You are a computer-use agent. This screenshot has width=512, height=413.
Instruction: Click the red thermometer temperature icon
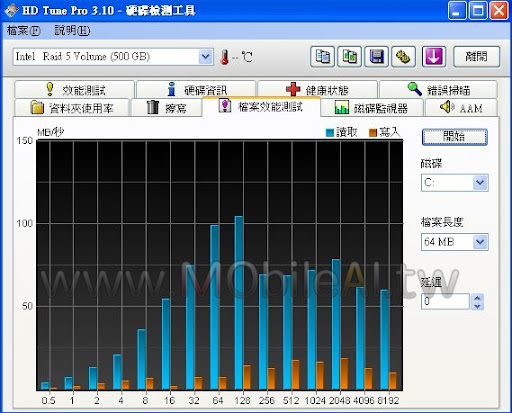pos(224,57)
